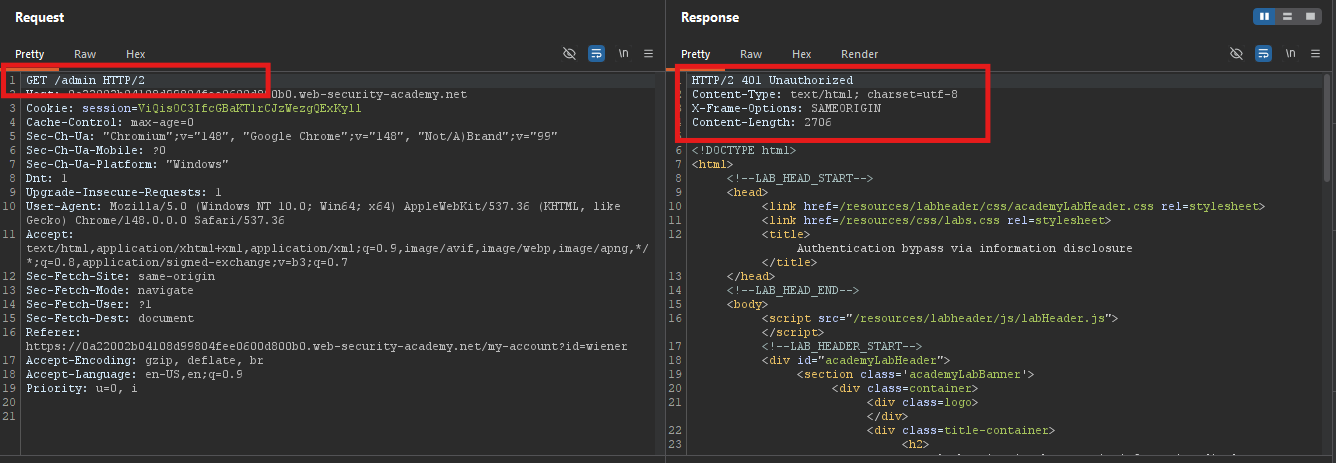Select the top-bottom stacked layout icon
Screen dimensions: 1336x463
1287,17
